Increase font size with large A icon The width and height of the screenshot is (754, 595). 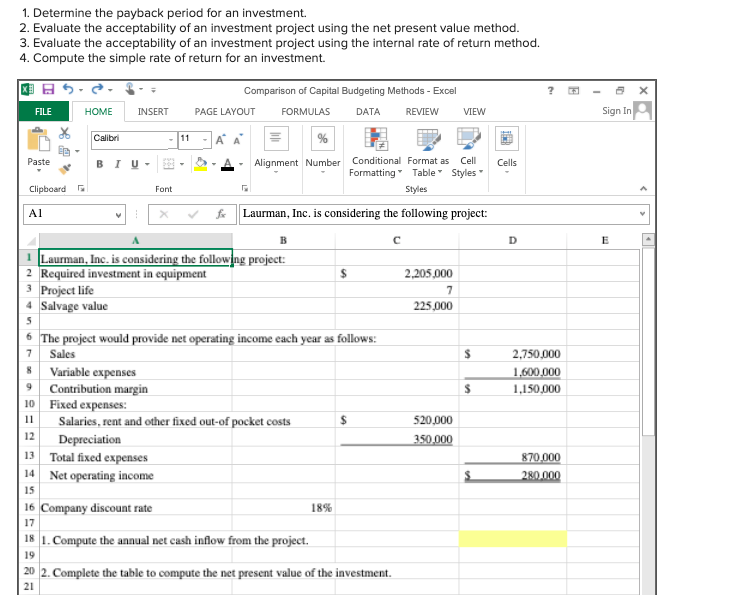pos(220,139)
